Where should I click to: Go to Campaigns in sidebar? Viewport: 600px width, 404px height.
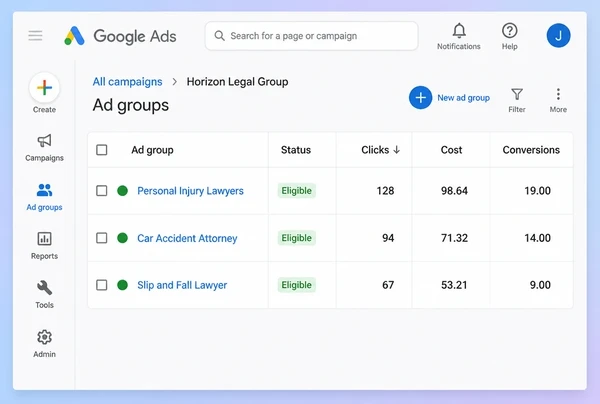[44, 148]
